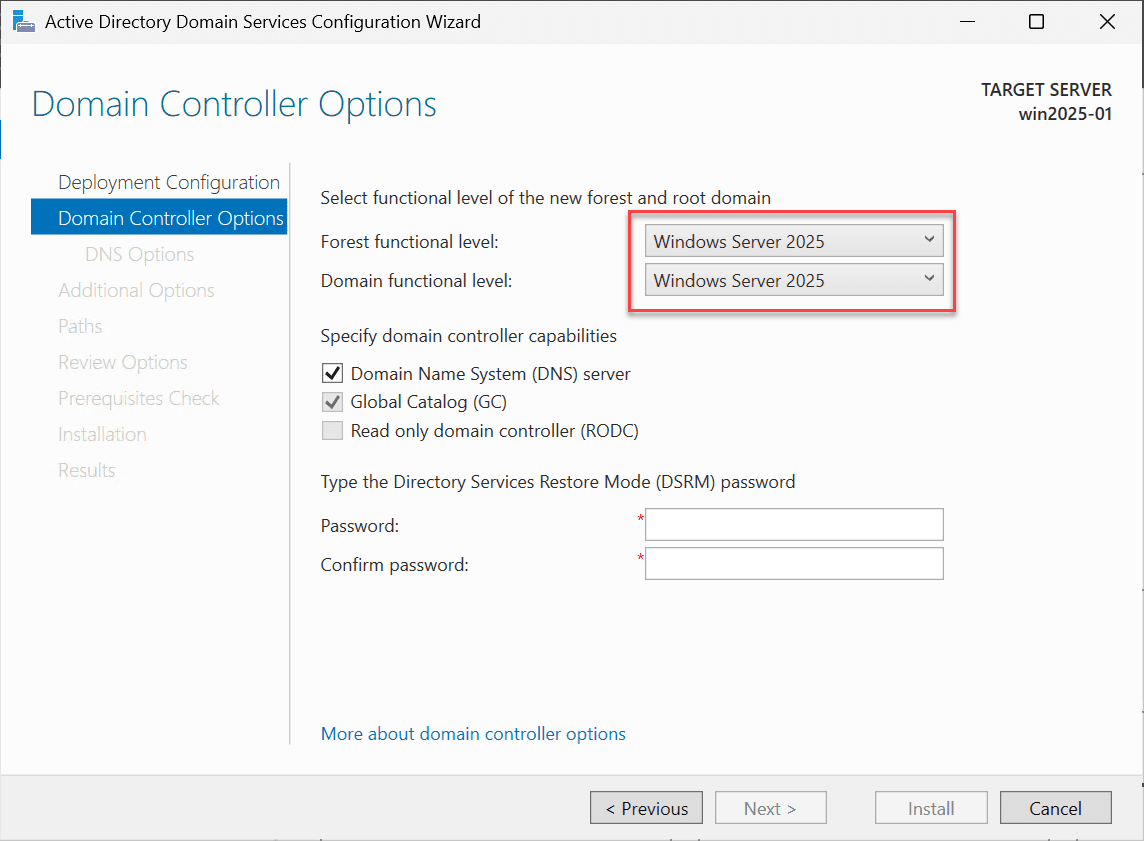Open More about domain controller options link
Viewport: 1144px width, 841px height.
point(473,734)
